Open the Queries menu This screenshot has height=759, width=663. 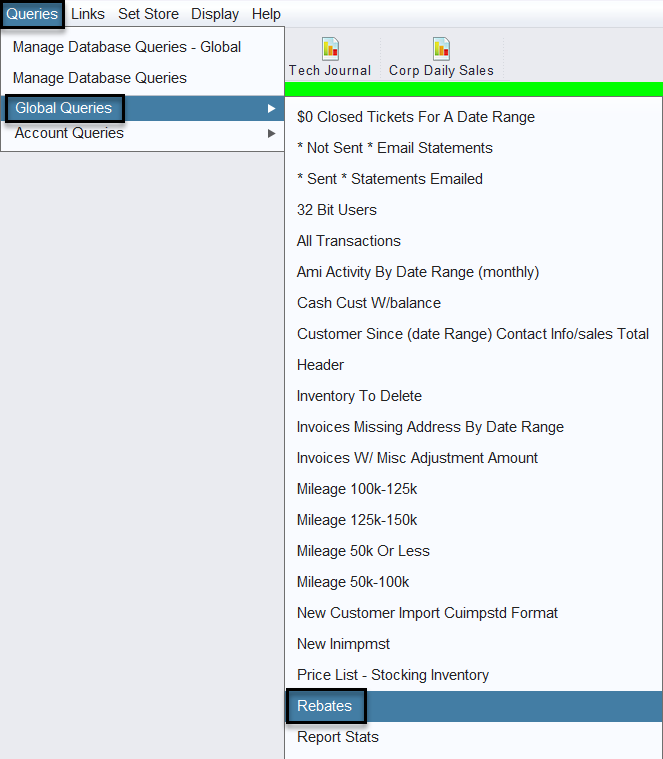pyautogui.click(x=32, y=14)
